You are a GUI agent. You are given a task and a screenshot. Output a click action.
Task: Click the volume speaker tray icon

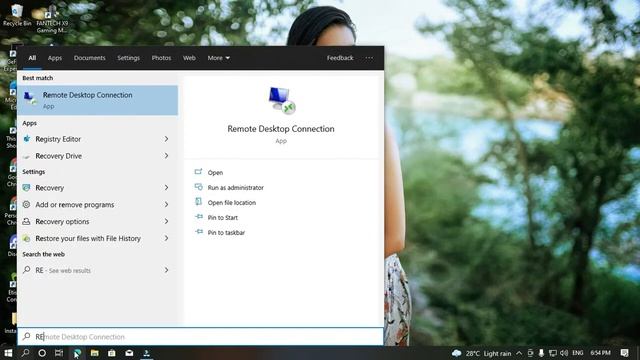pyautogui.click(x=564, y=353)
